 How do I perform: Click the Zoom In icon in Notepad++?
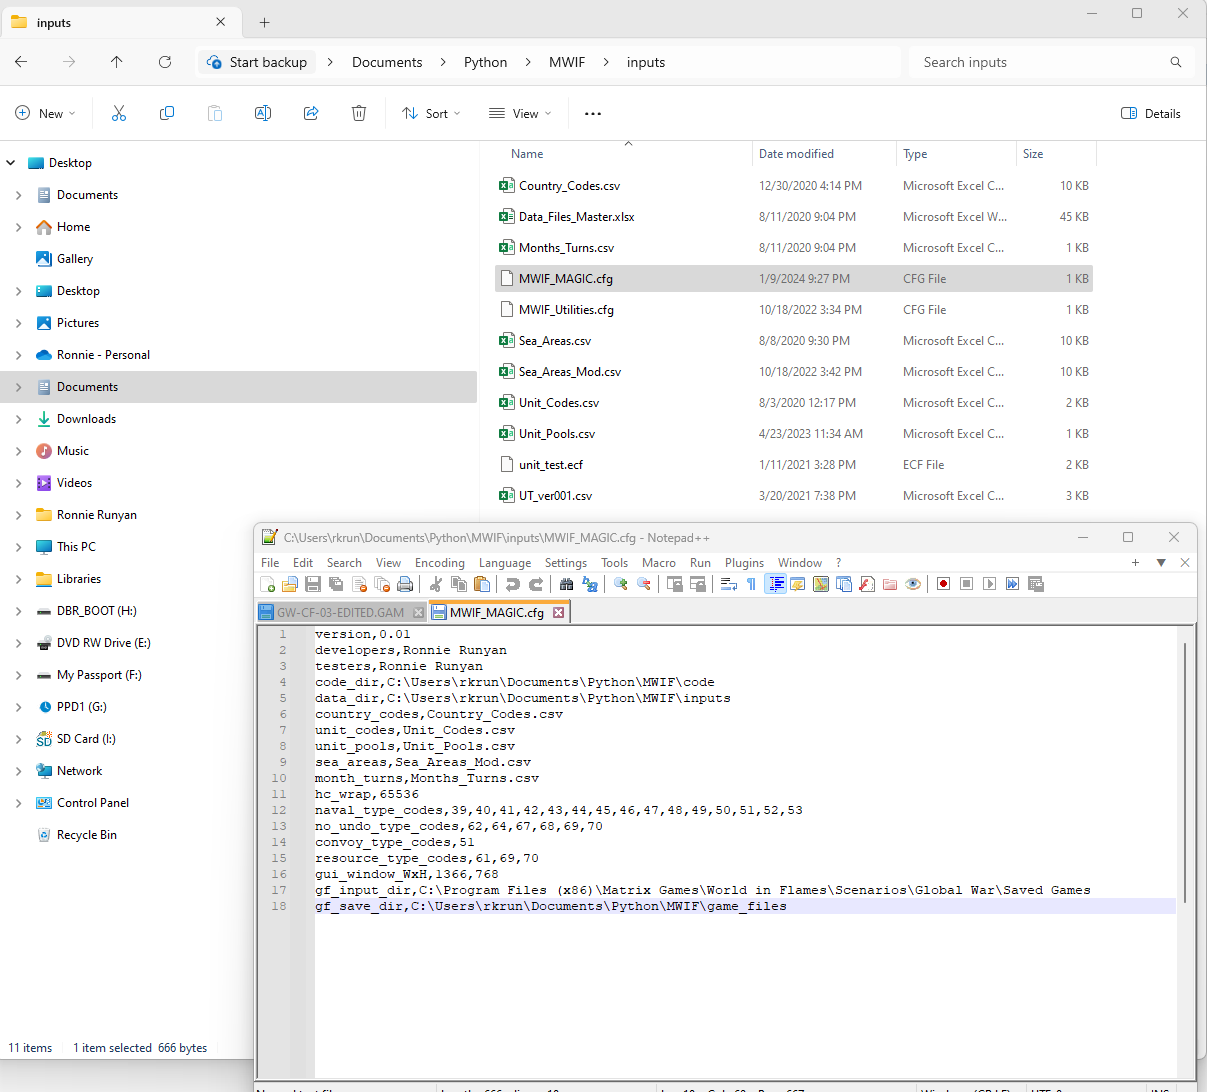[x=621, y=584]
